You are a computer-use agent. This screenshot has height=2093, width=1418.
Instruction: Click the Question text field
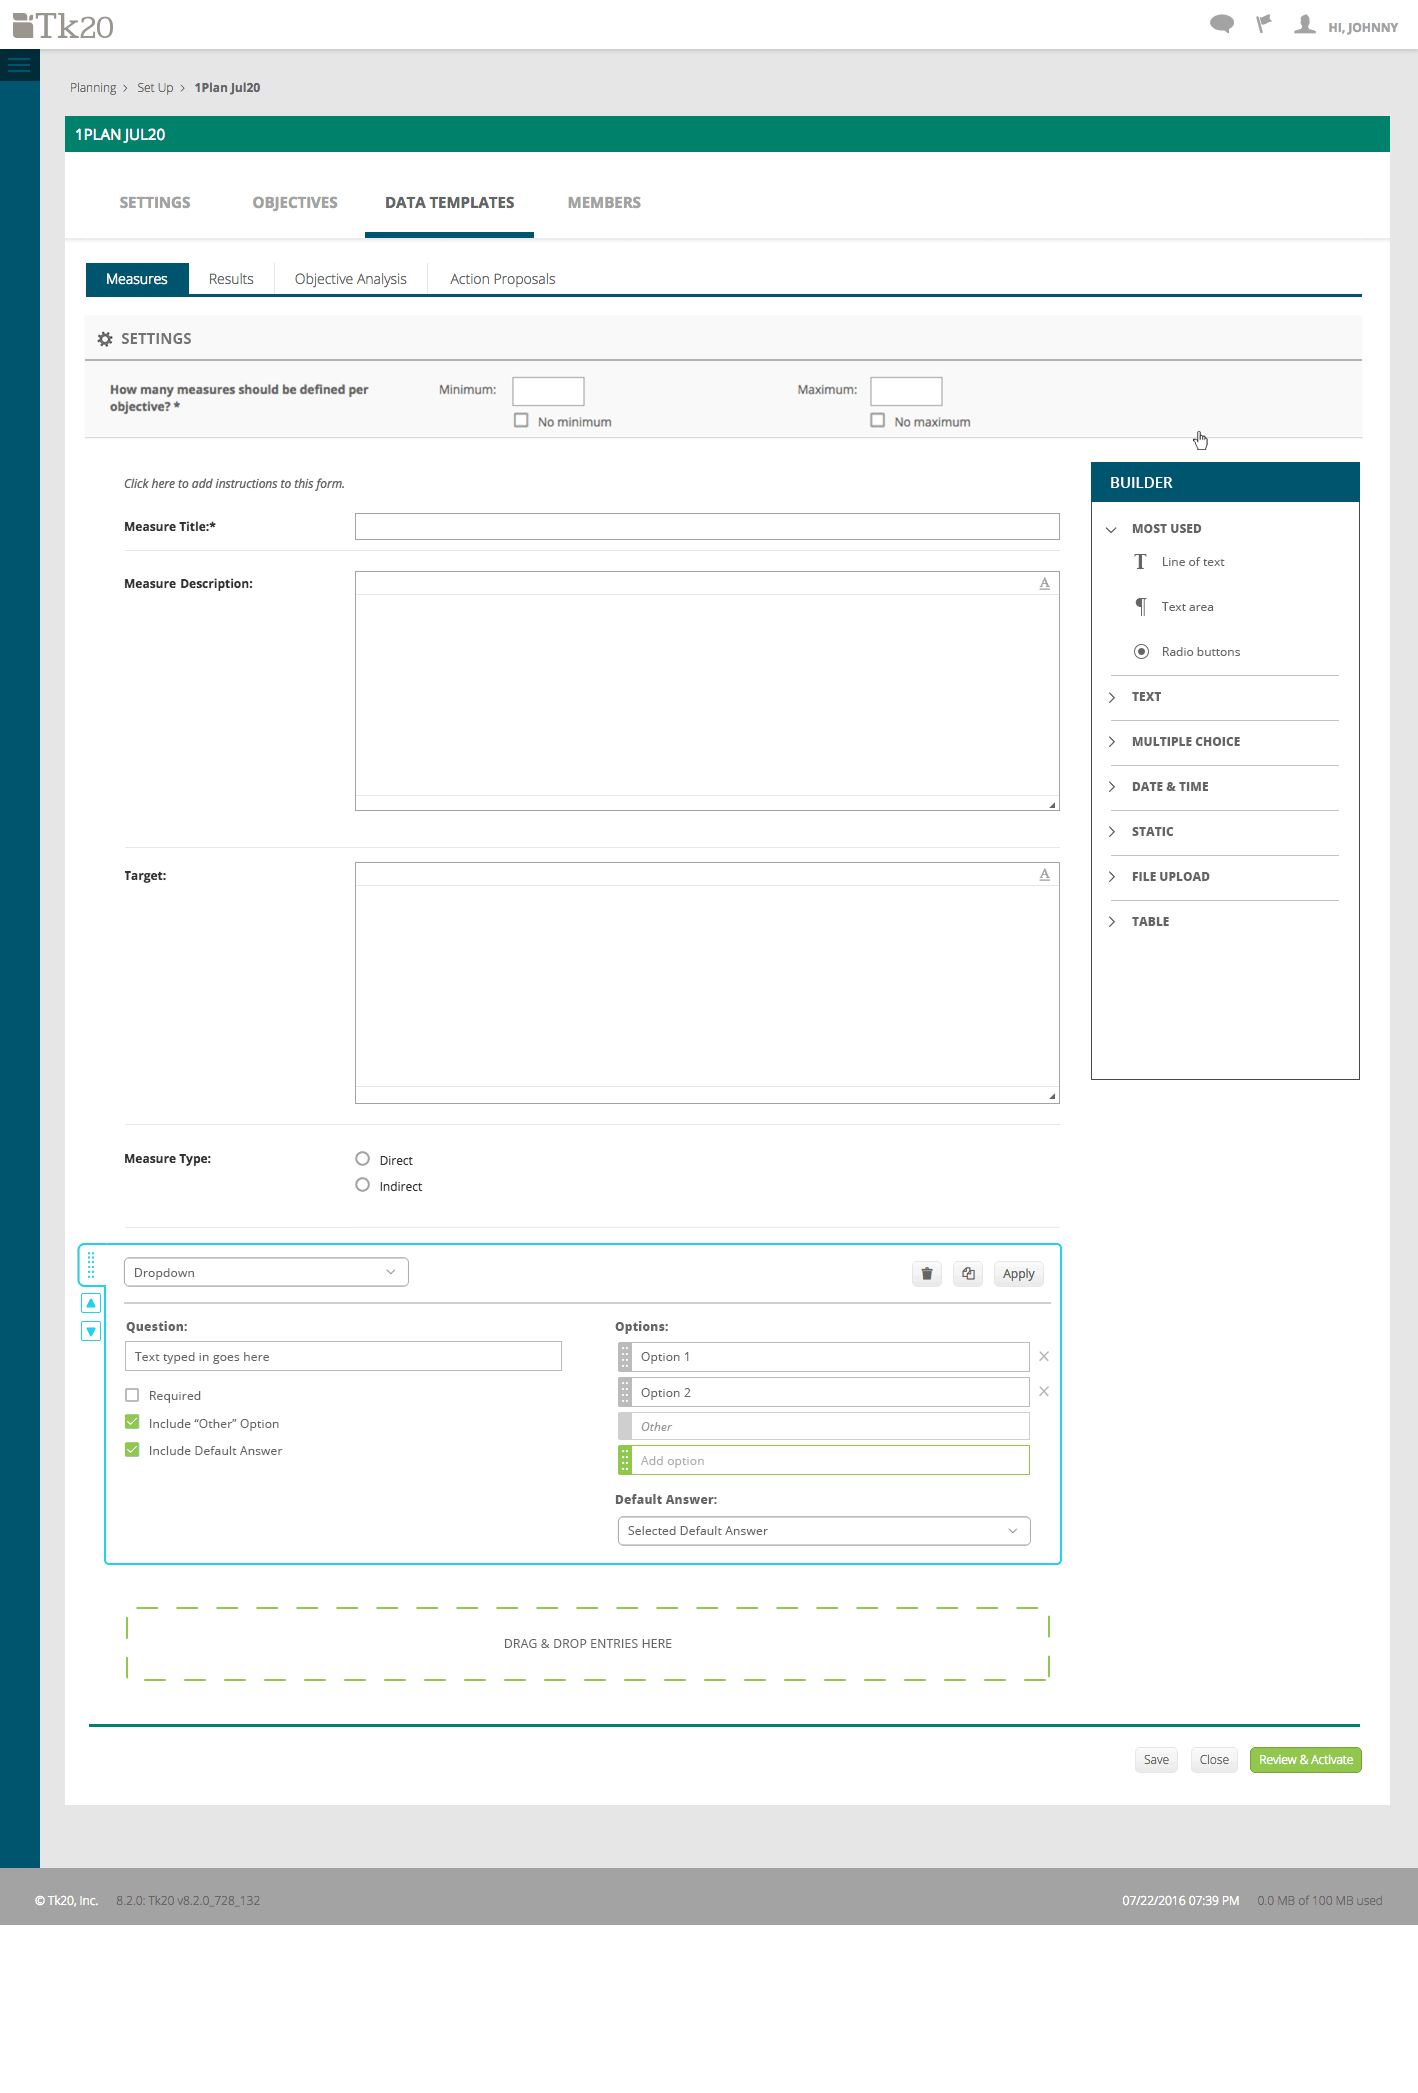pyautogui.click(x=343, y=1357)
